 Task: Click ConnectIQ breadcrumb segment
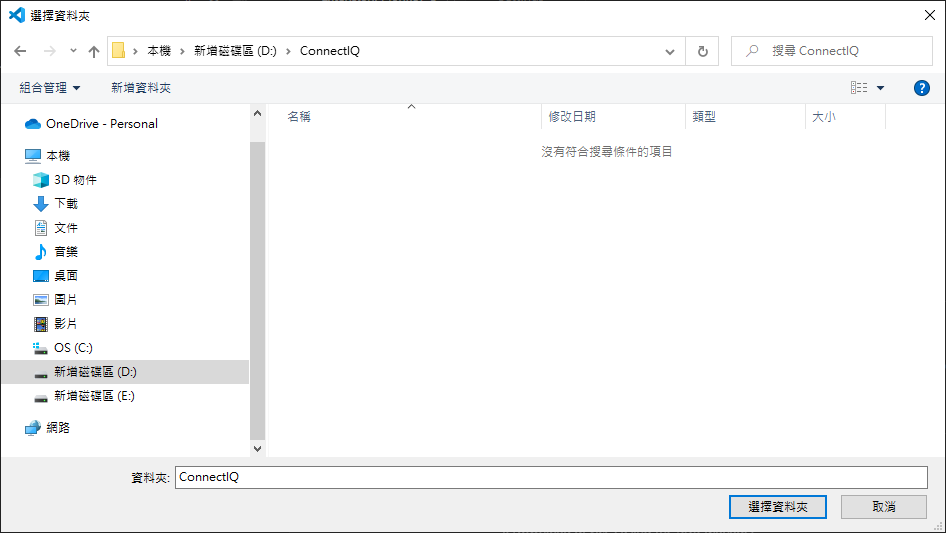point(329,51)
